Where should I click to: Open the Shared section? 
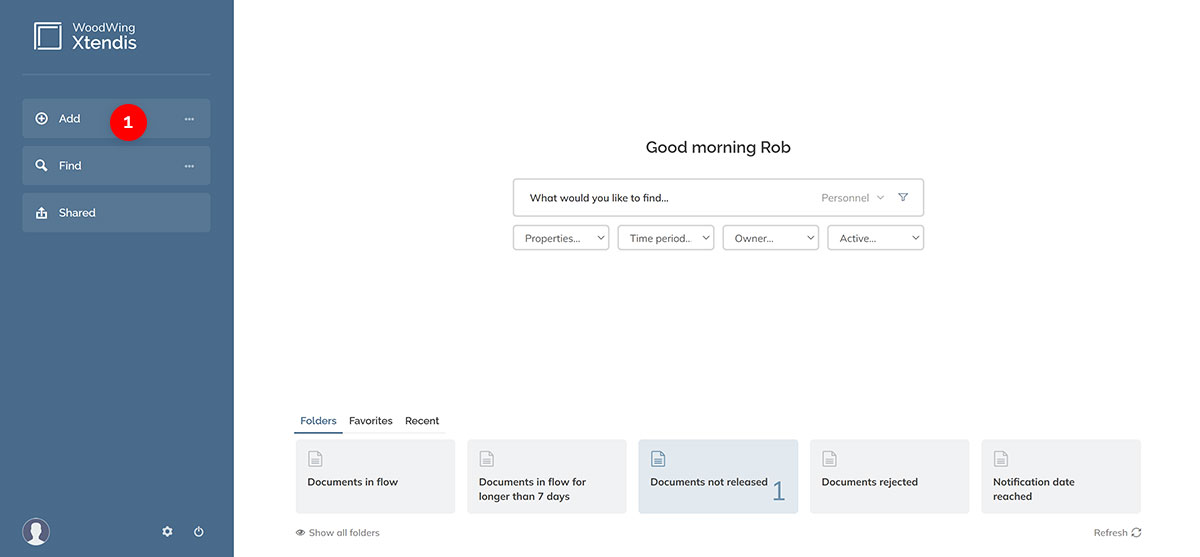click(116, 213)
